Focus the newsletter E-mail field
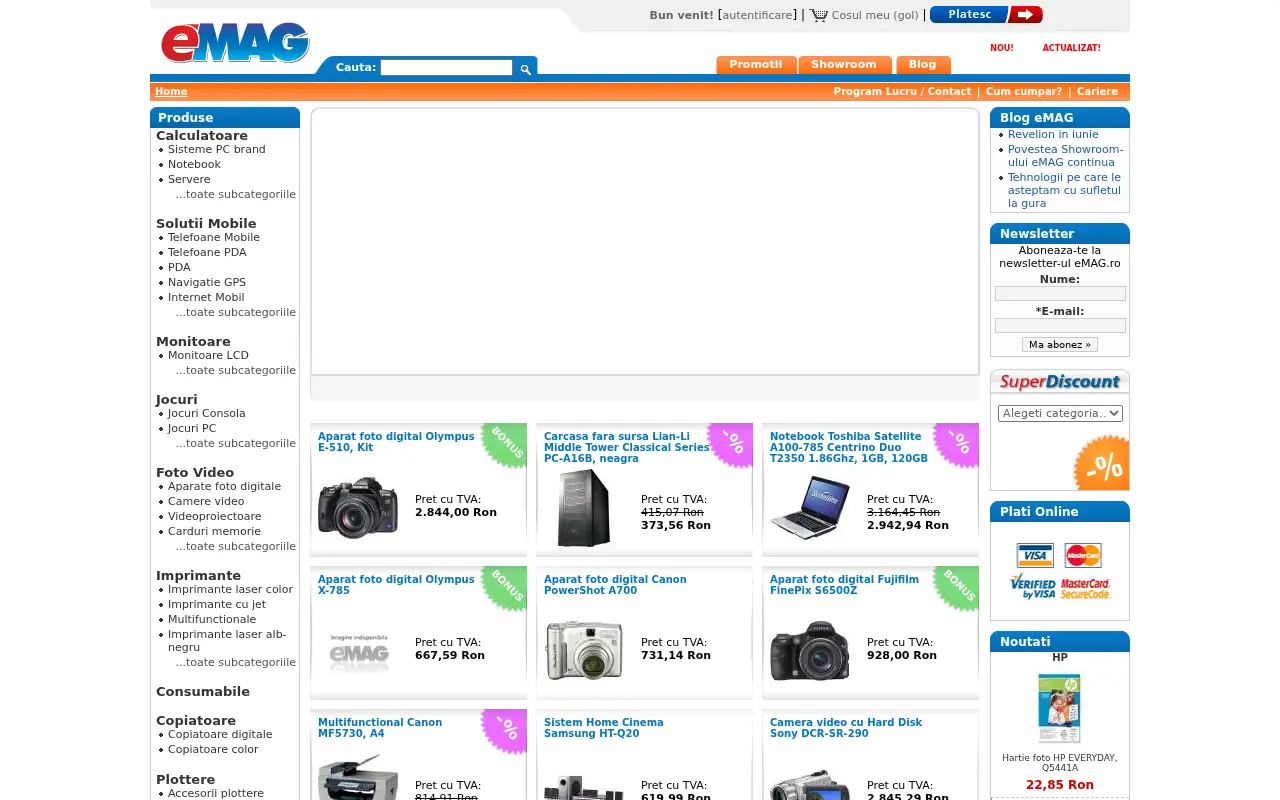1280x800 pixels. point(1060,326)
